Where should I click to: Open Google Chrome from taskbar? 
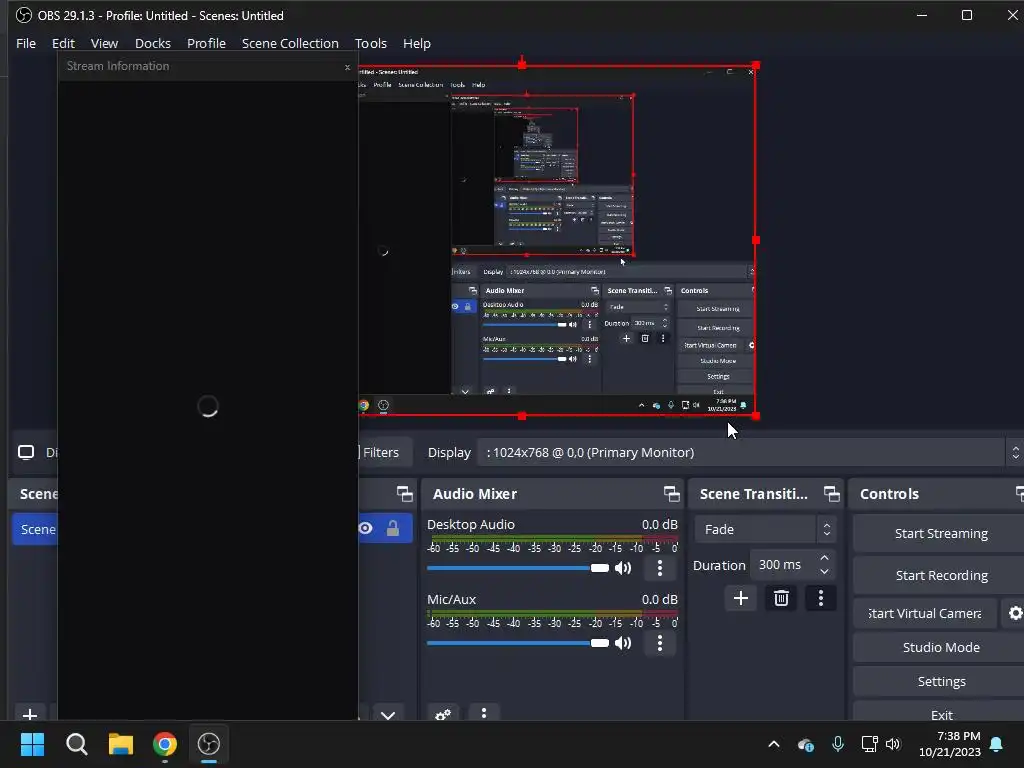tap(165, 744)
